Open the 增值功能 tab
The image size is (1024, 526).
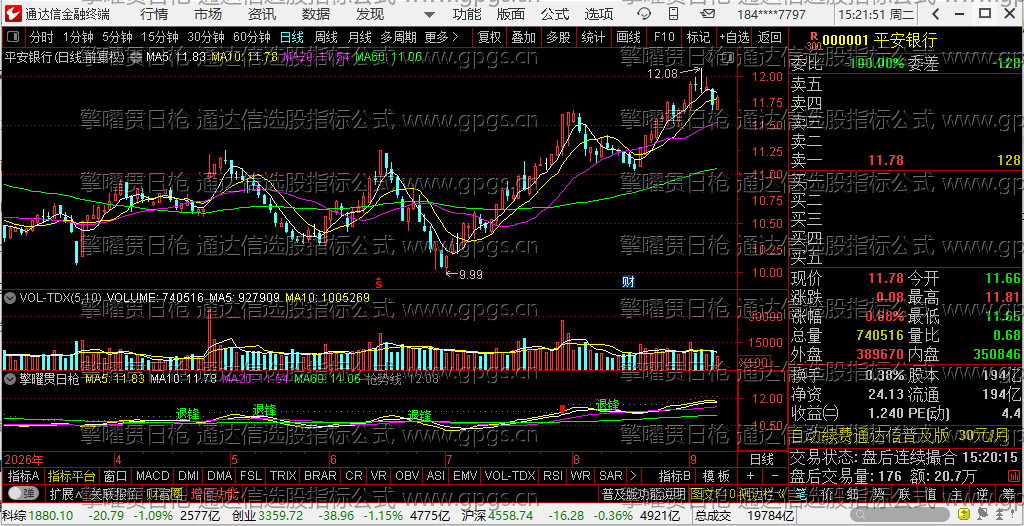pos(214,494)
